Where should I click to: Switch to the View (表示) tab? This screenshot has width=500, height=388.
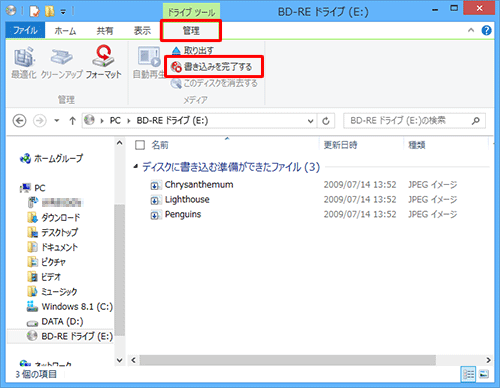142,31
